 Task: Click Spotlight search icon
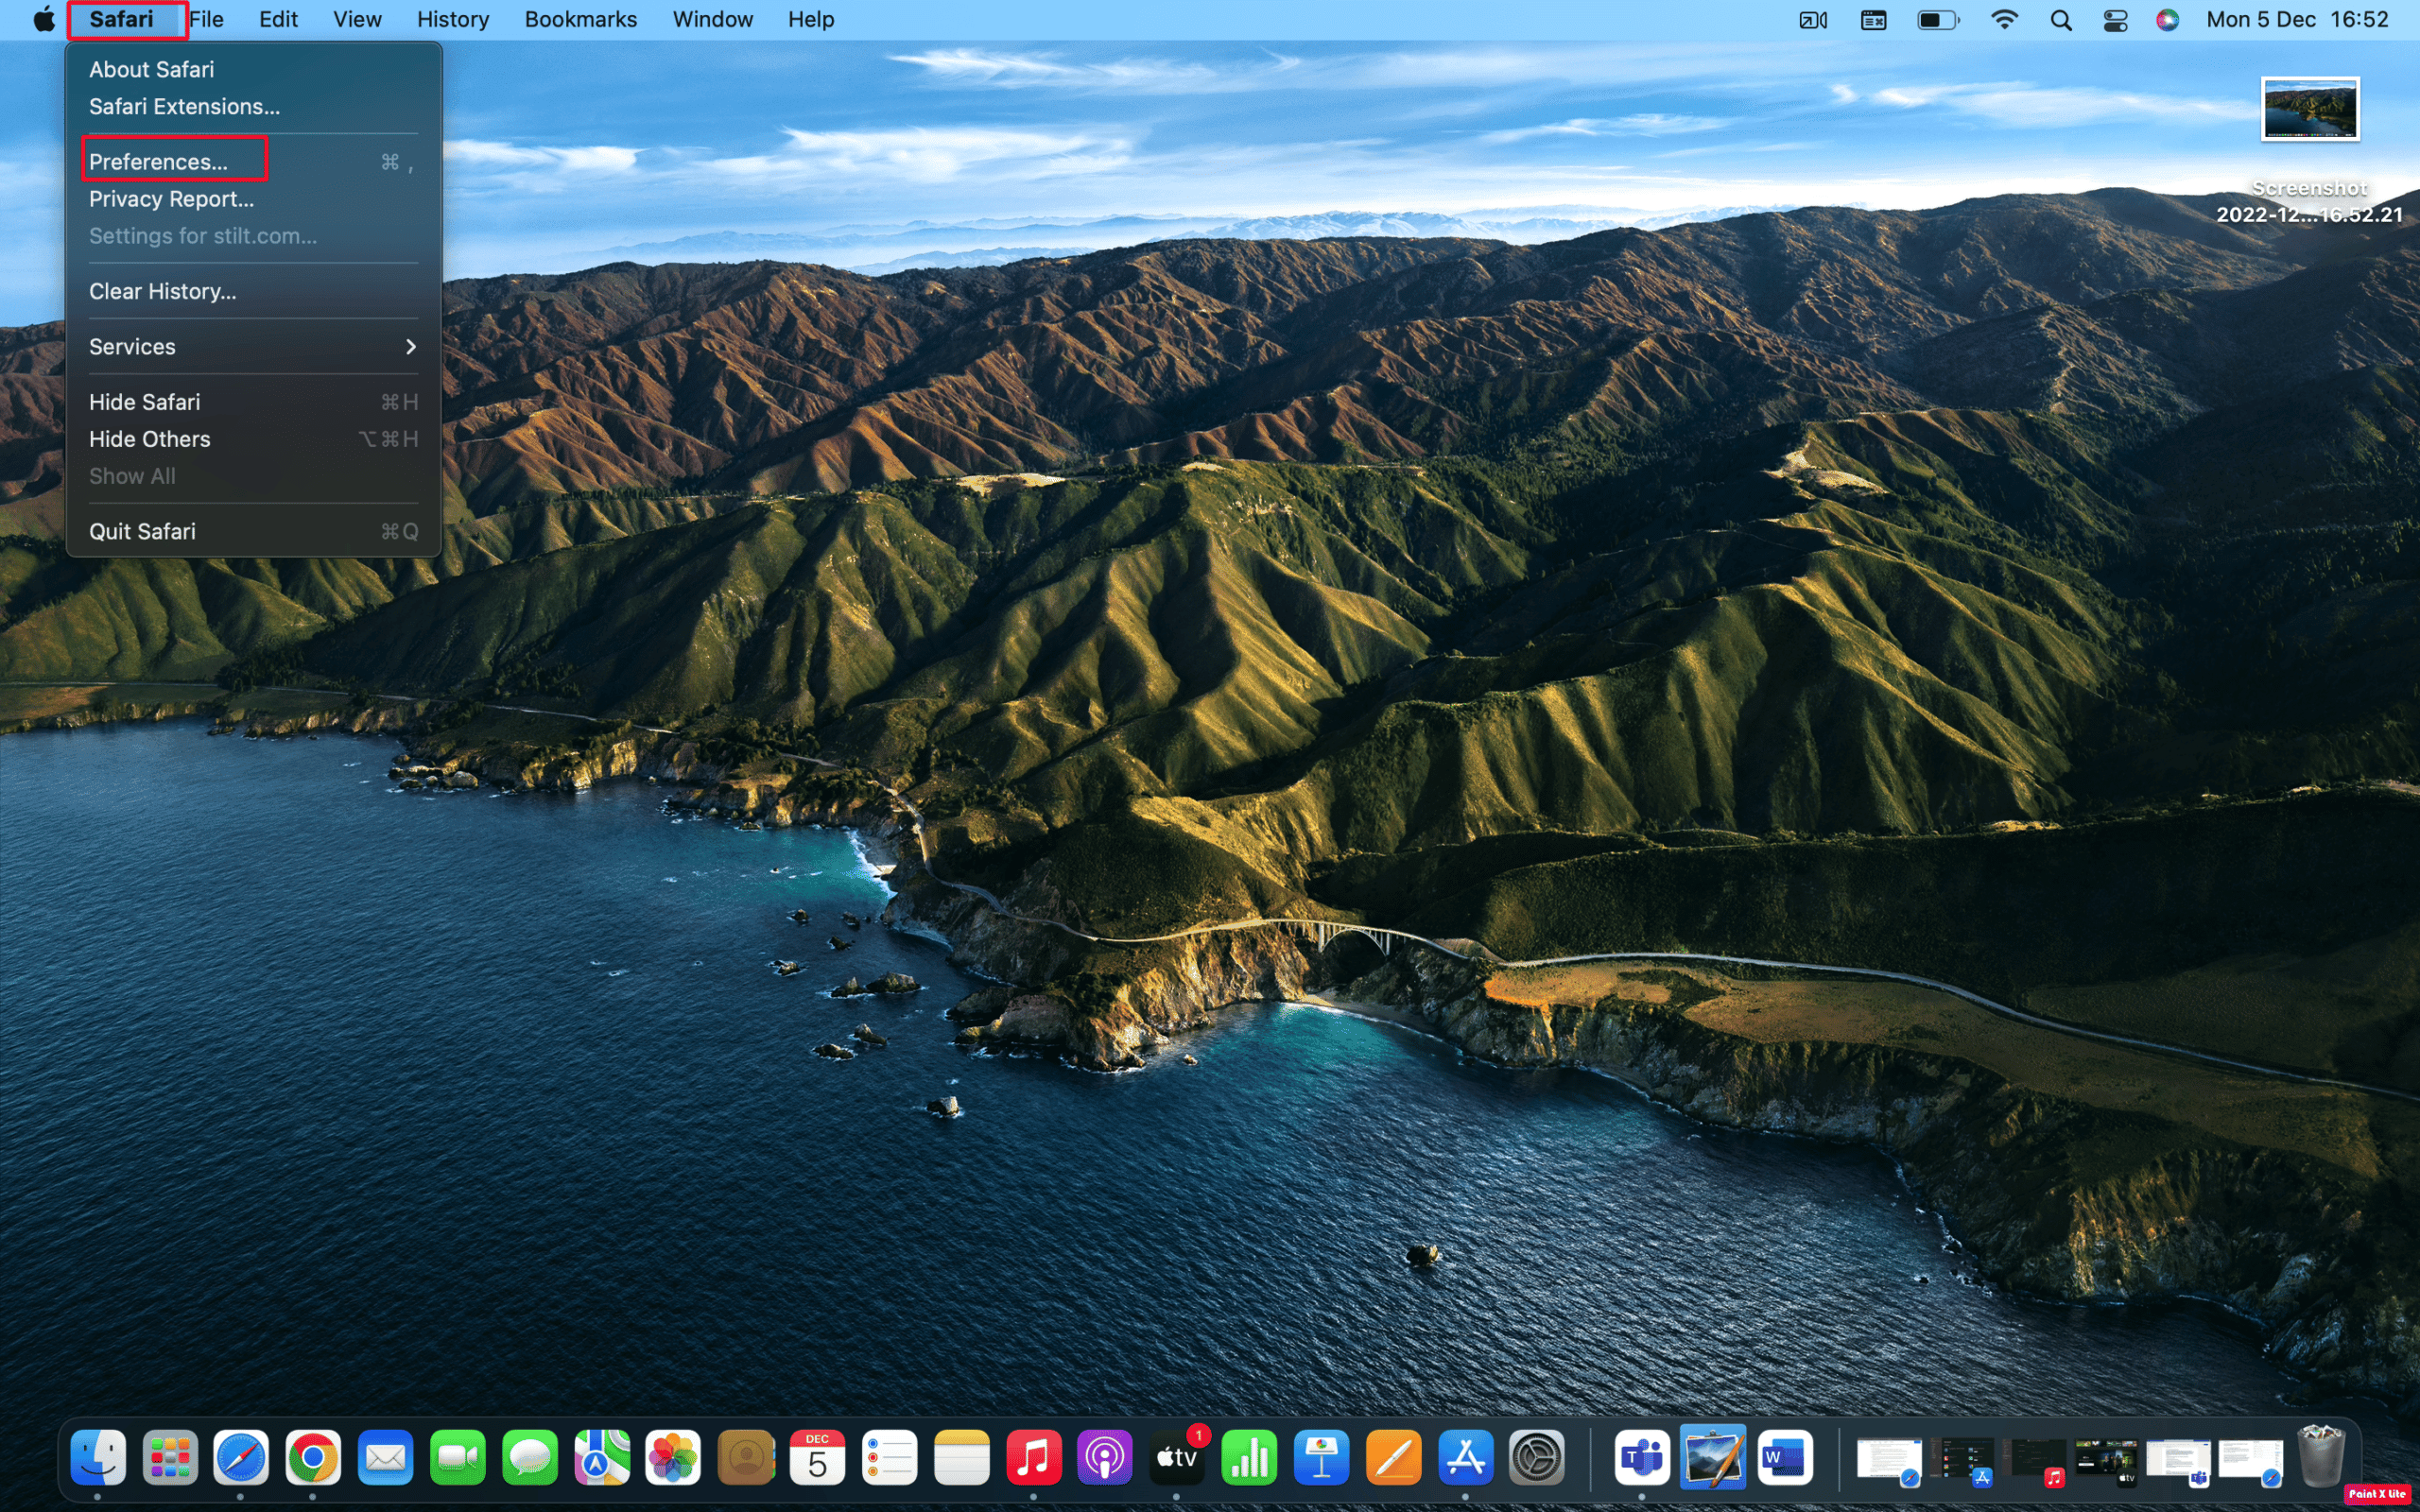(2059, 19)
